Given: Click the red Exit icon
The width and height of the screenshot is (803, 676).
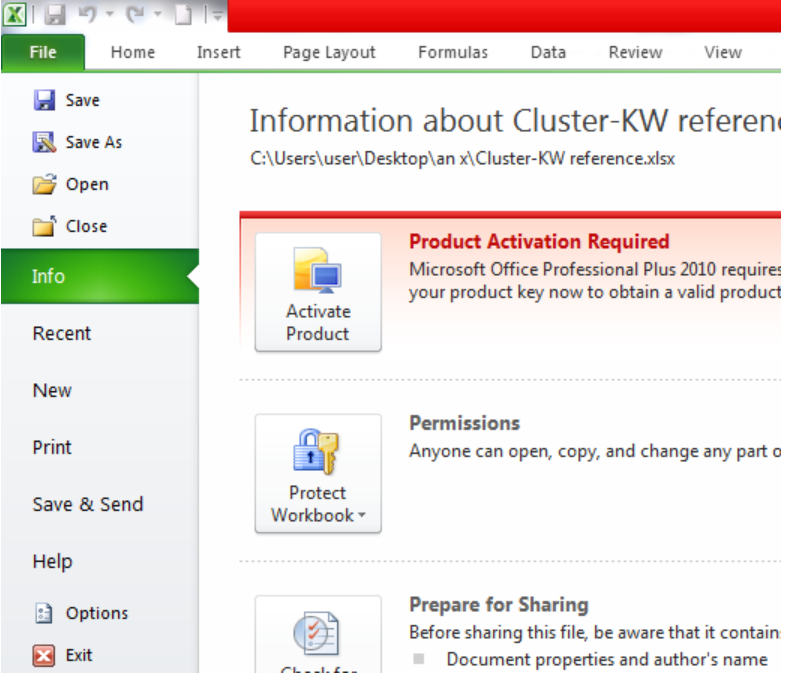Looking at the screenshot, I should point(44,655).
